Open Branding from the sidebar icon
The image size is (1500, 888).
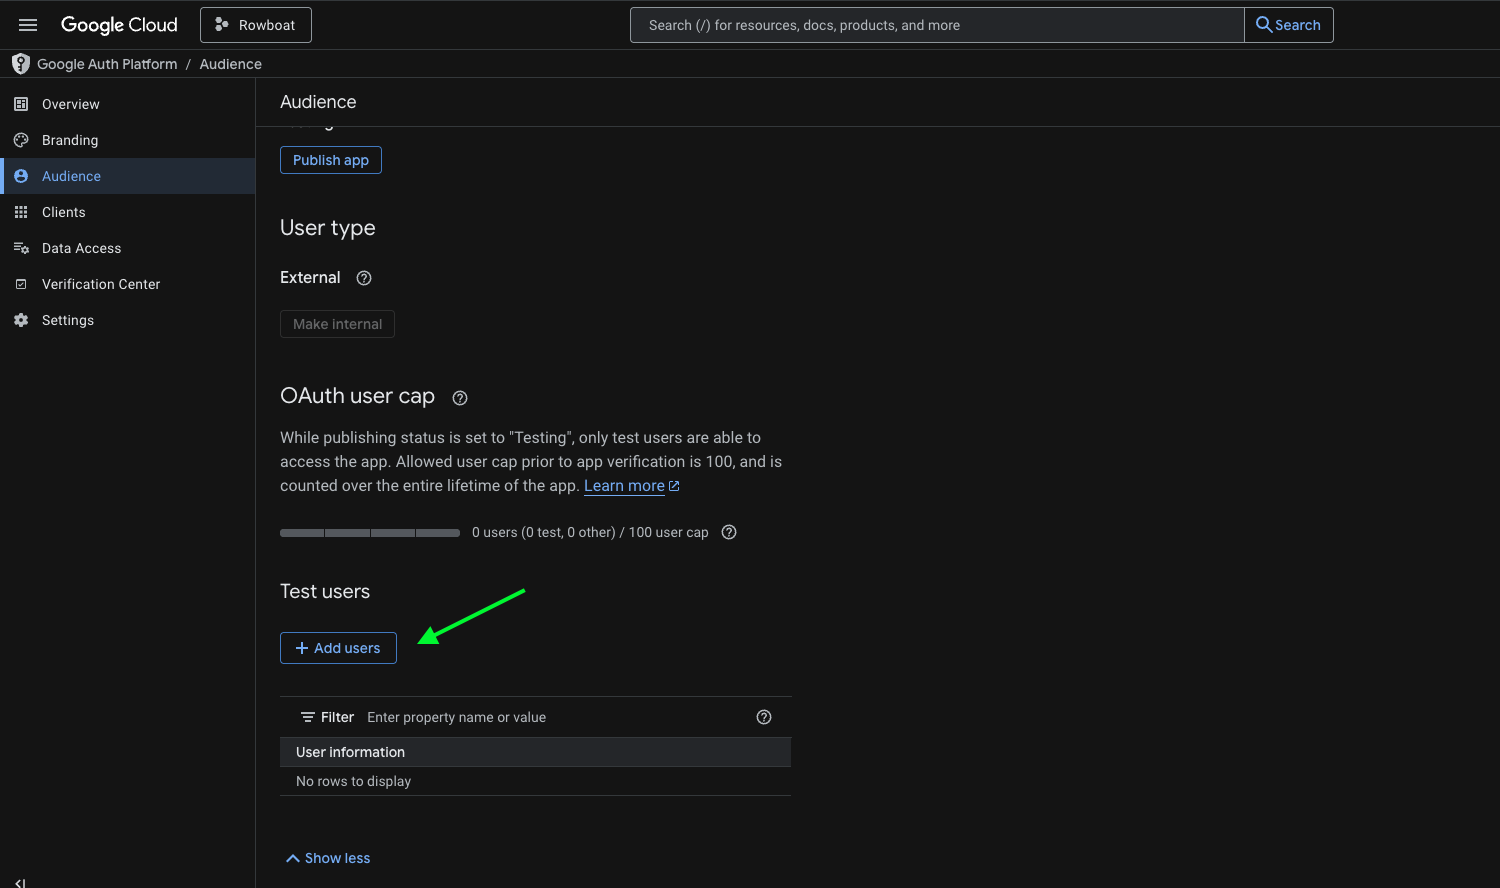(21, 139)
